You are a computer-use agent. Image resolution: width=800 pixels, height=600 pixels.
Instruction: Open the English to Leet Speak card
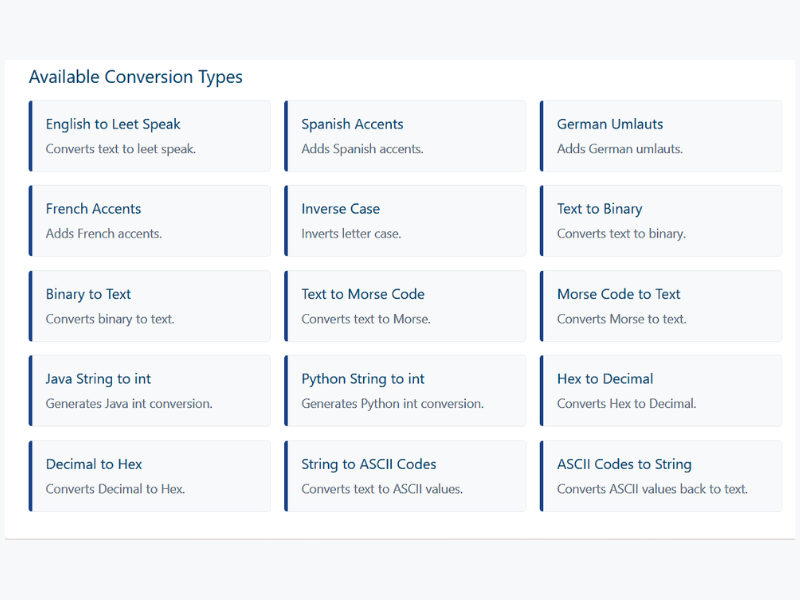coord(149,136)
